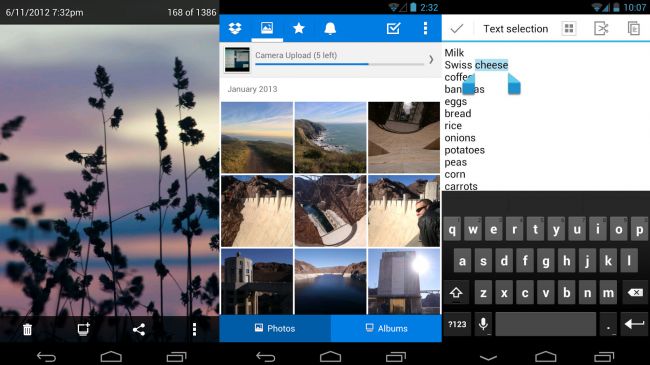Tap the share icon below the photo
The height and width of the screenshot is (365, 650).
tap(139, 330)
